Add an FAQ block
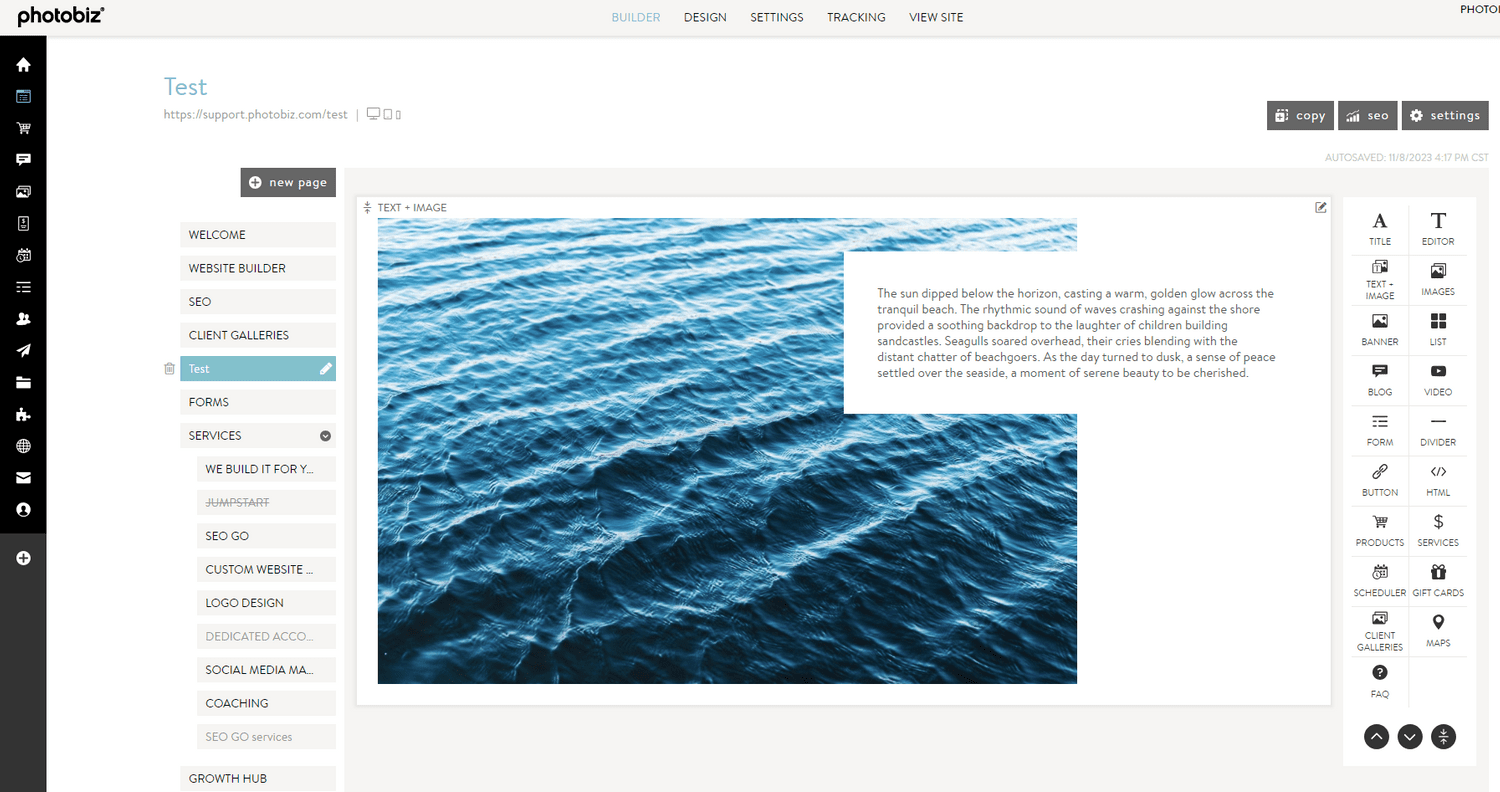This screenshot has width=1500, height=792. (1380, 680)
